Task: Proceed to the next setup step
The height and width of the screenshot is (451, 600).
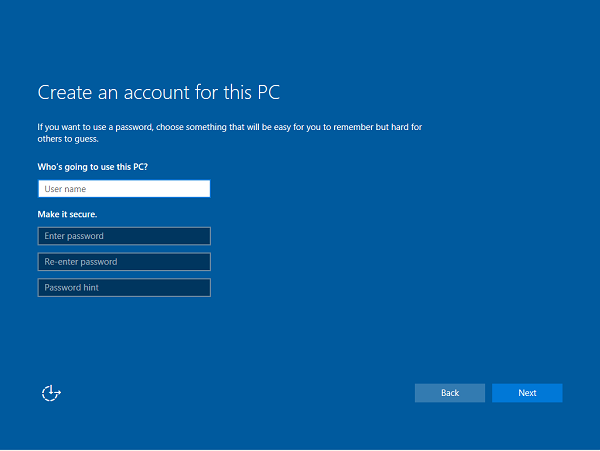Action: tap(527, 393)
